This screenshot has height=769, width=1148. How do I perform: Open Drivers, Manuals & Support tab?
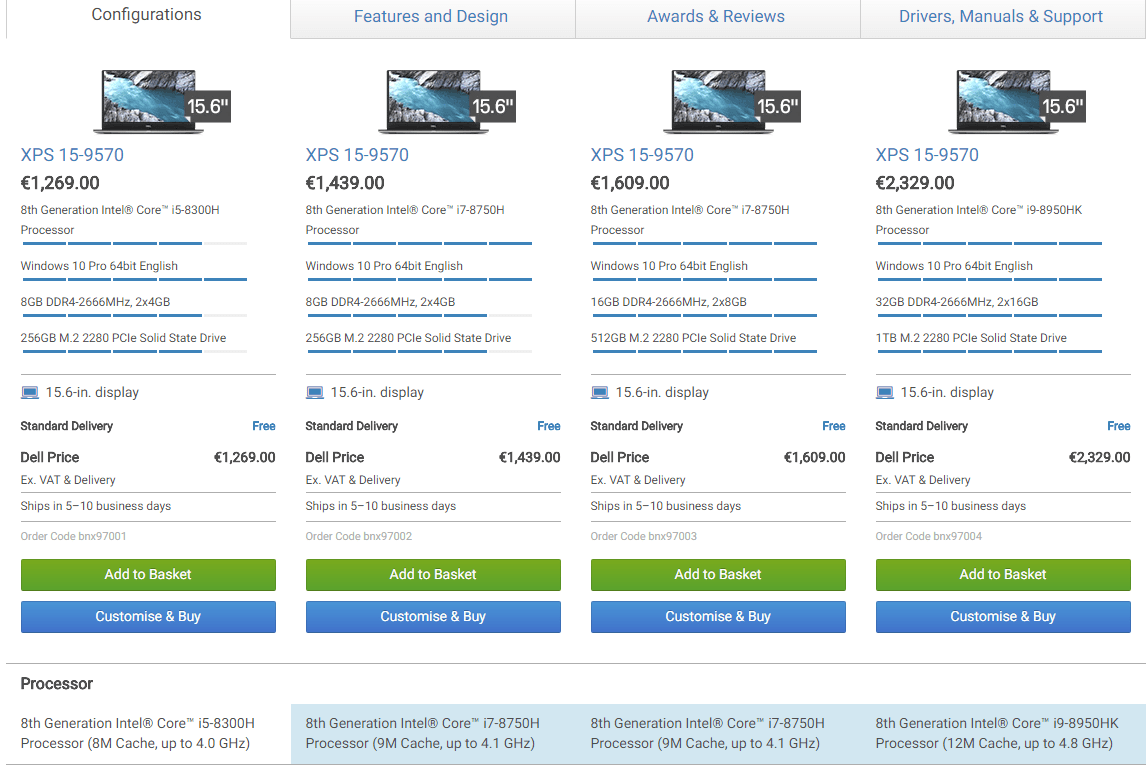point(1001,16)
